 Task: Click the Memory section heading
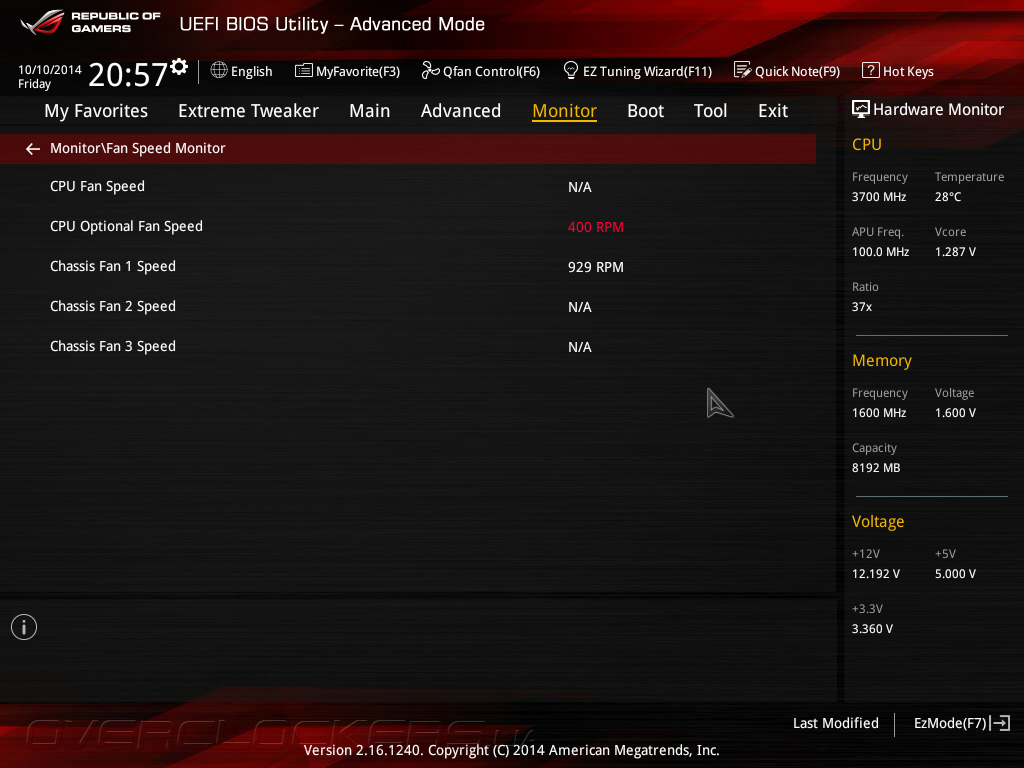tap(882, 360)
